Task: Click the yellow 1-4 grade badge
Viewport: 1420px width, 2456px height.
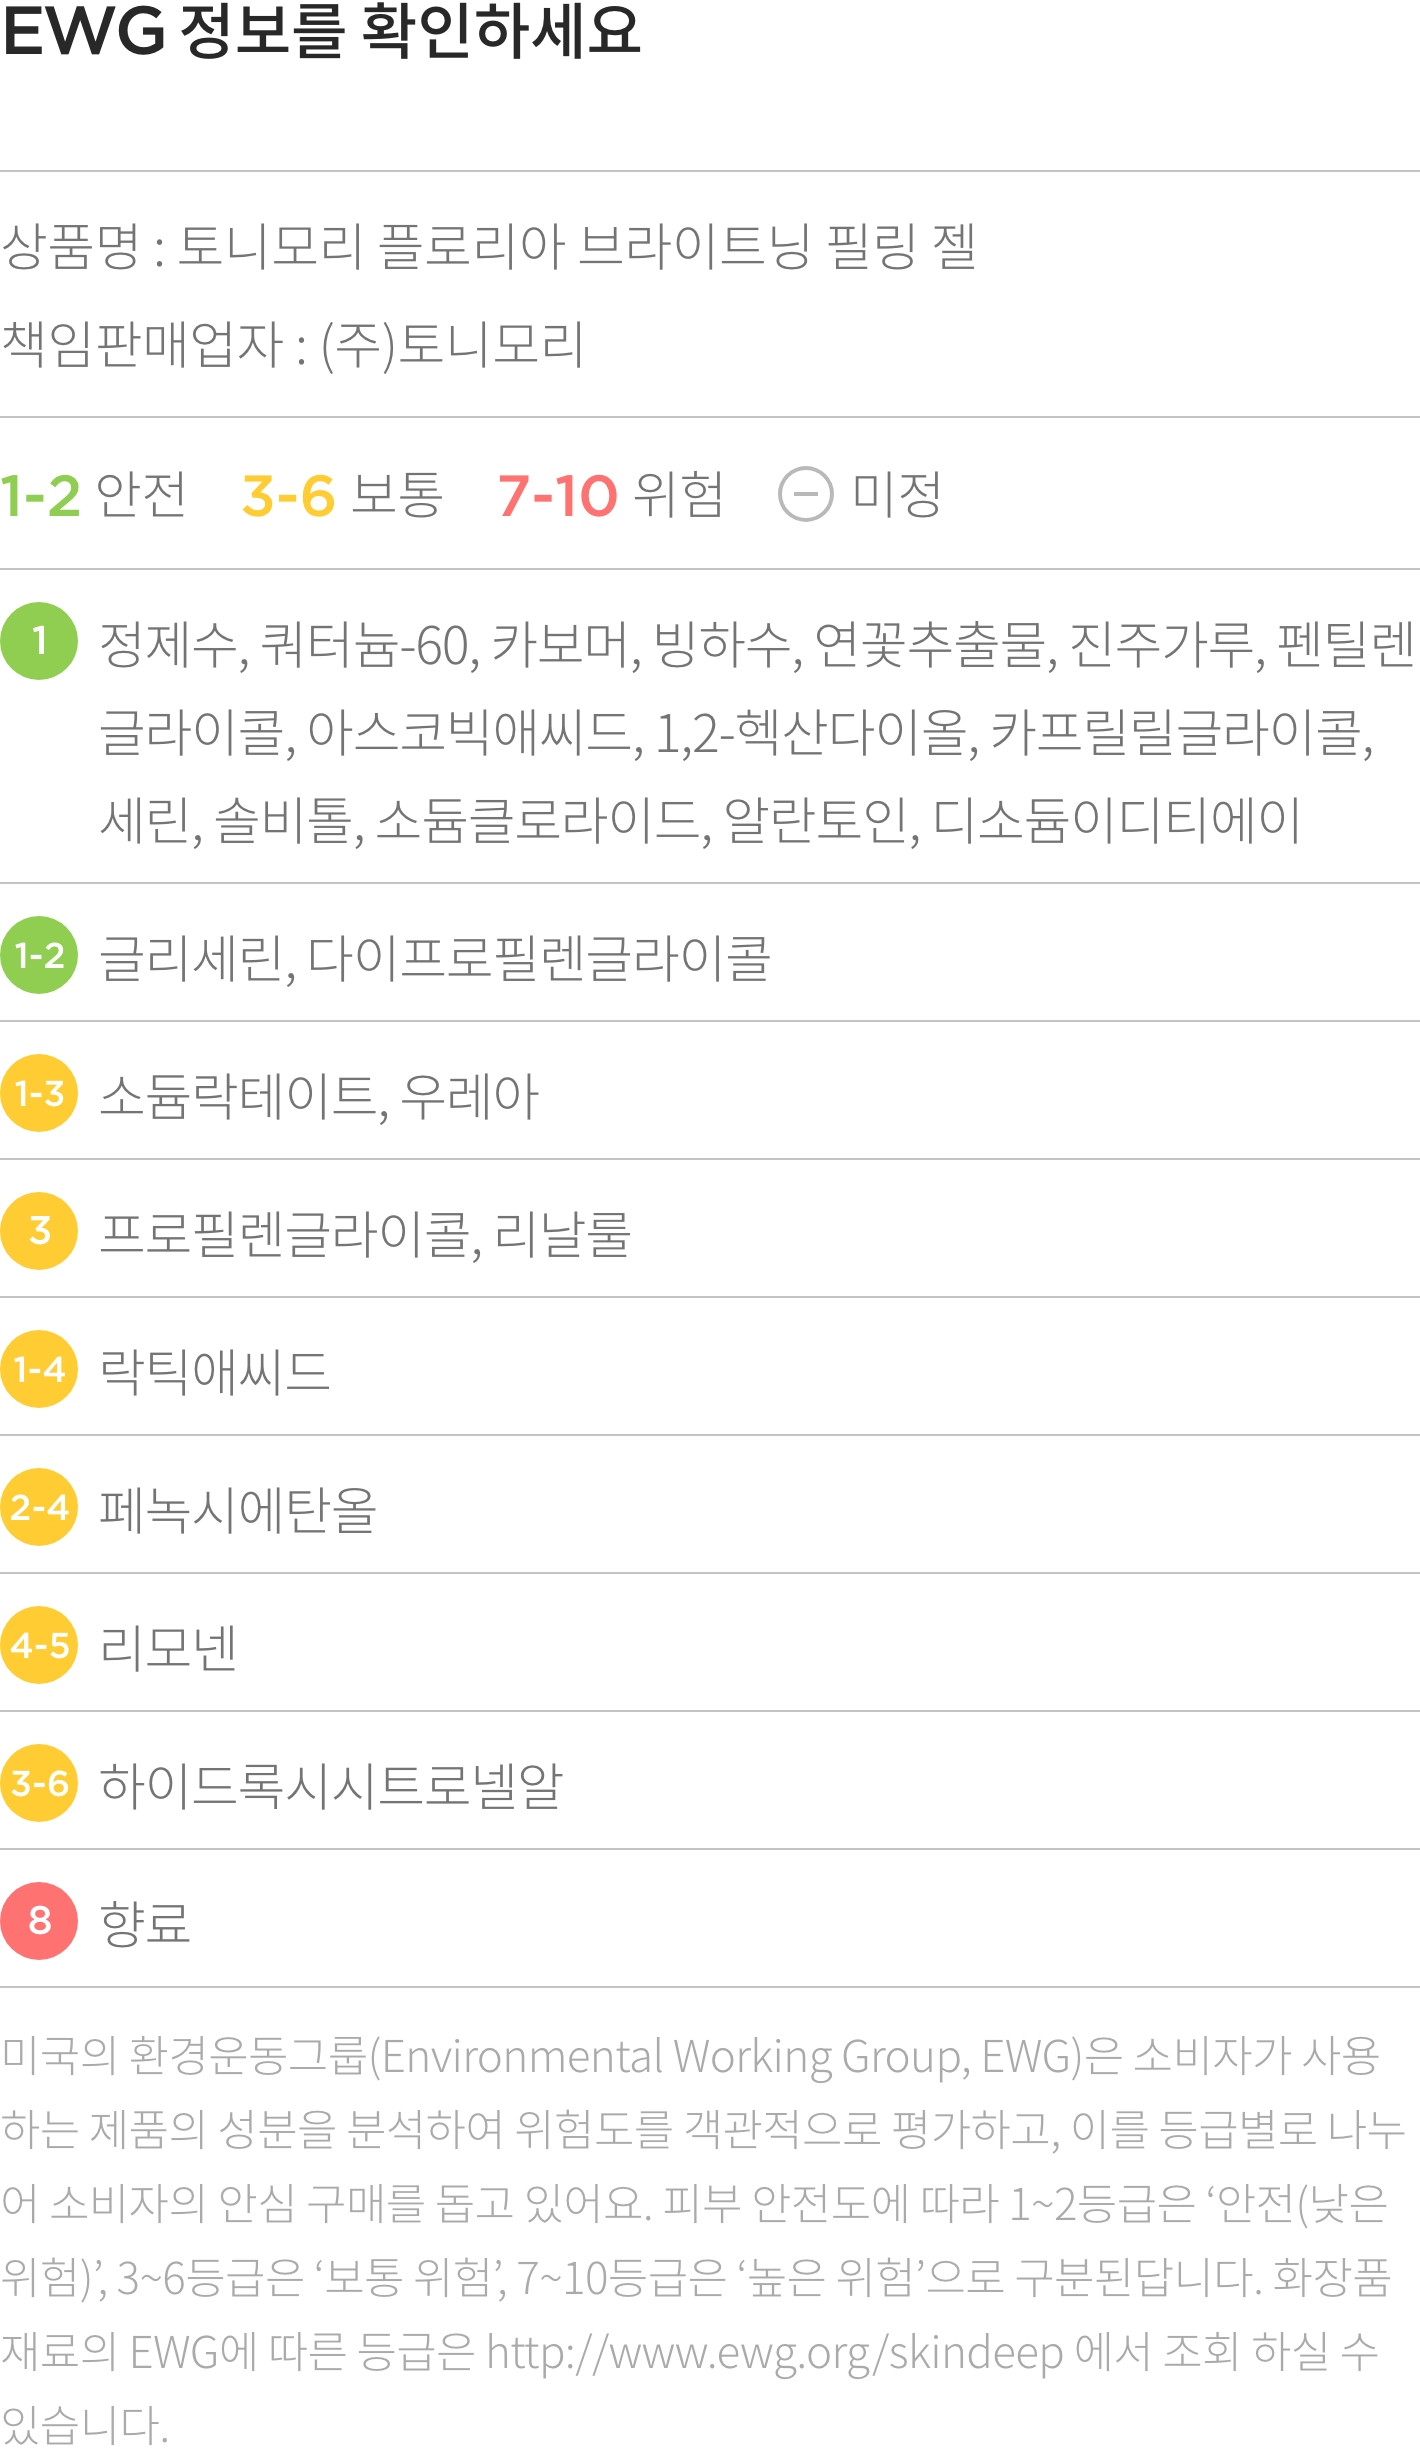Action: click(39, 1369)
